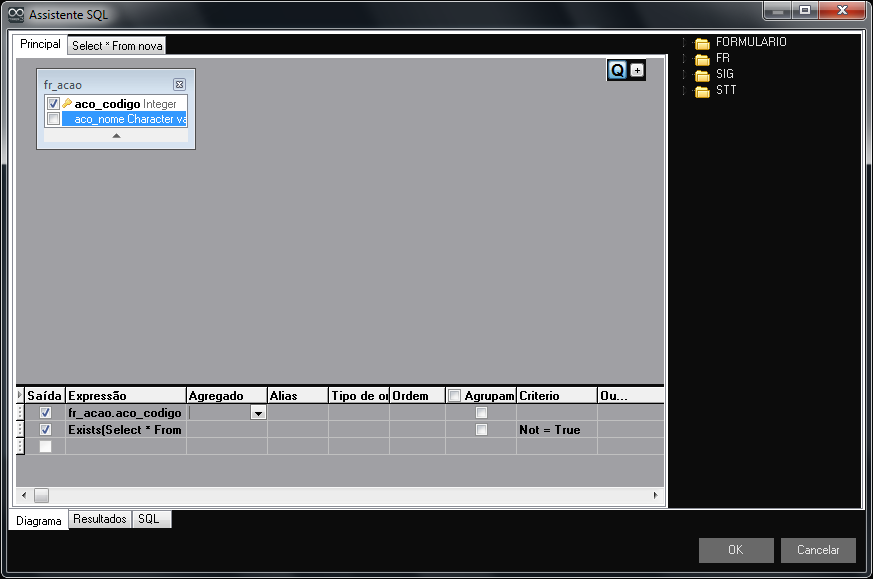Open the 'Select * From nova' tab
Screen dimensions: 873x579
(117, 46)
